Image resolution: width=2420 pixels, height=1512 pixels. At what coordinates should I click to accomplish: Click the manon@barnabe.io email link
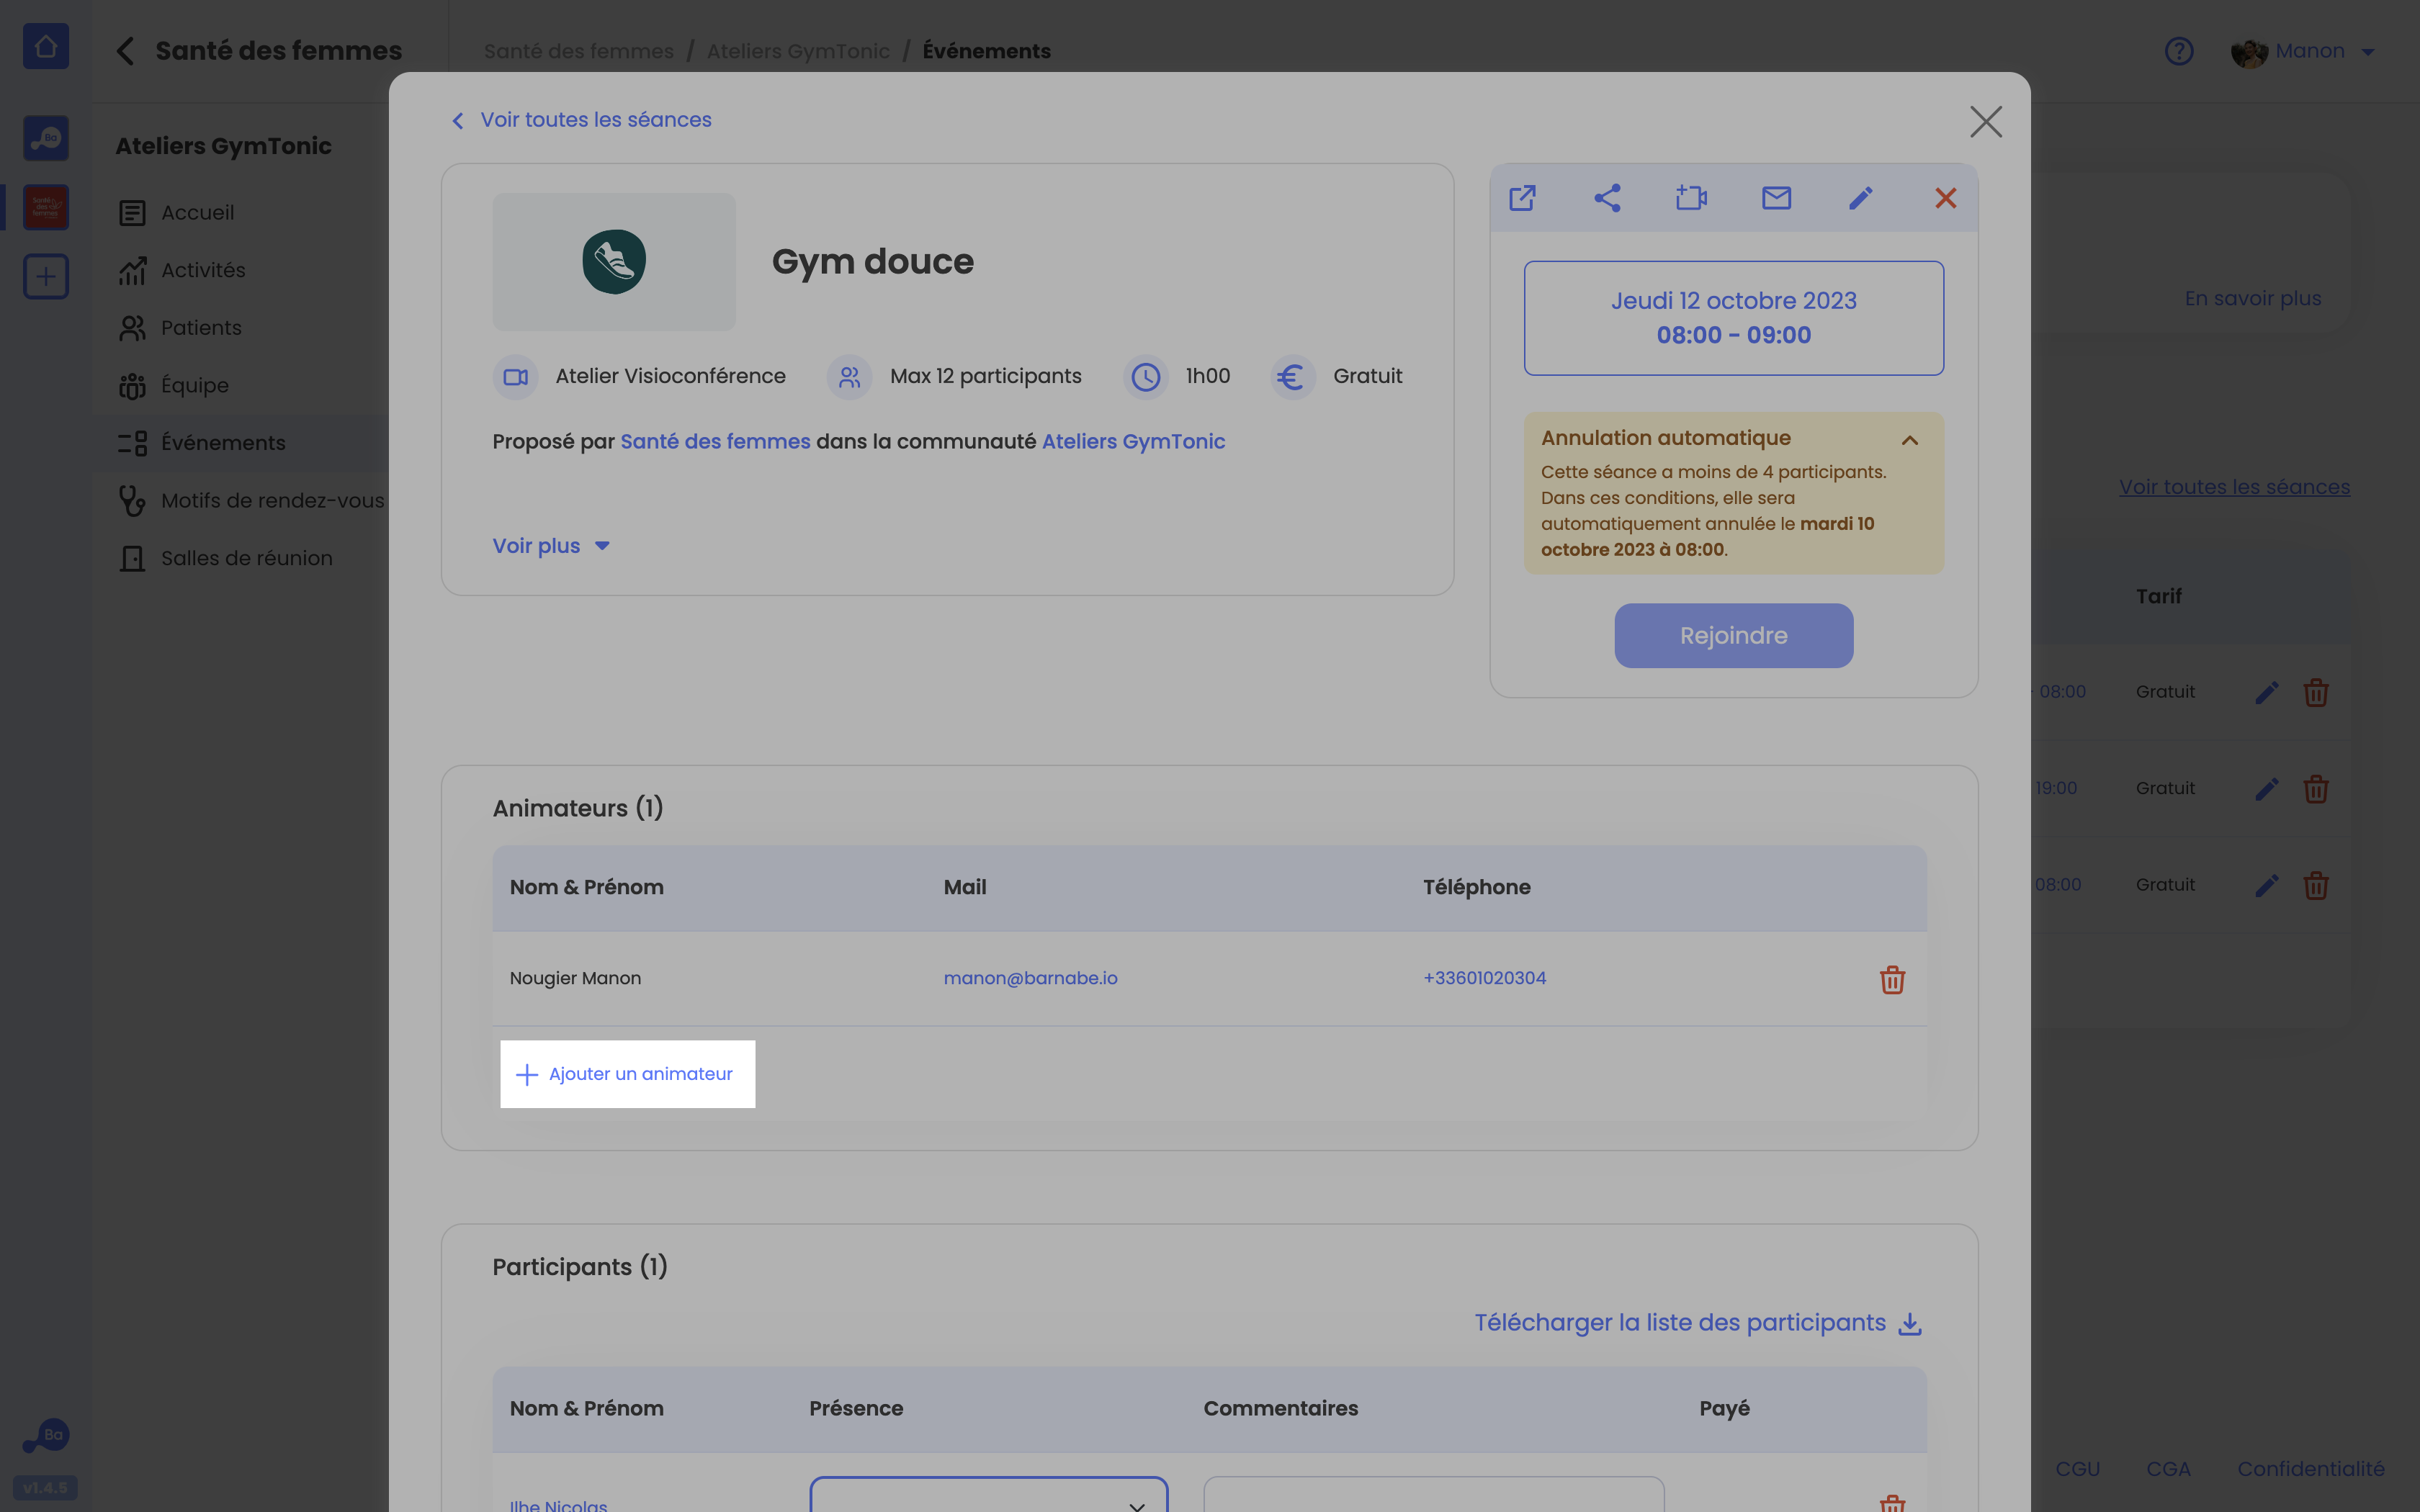1030,978
